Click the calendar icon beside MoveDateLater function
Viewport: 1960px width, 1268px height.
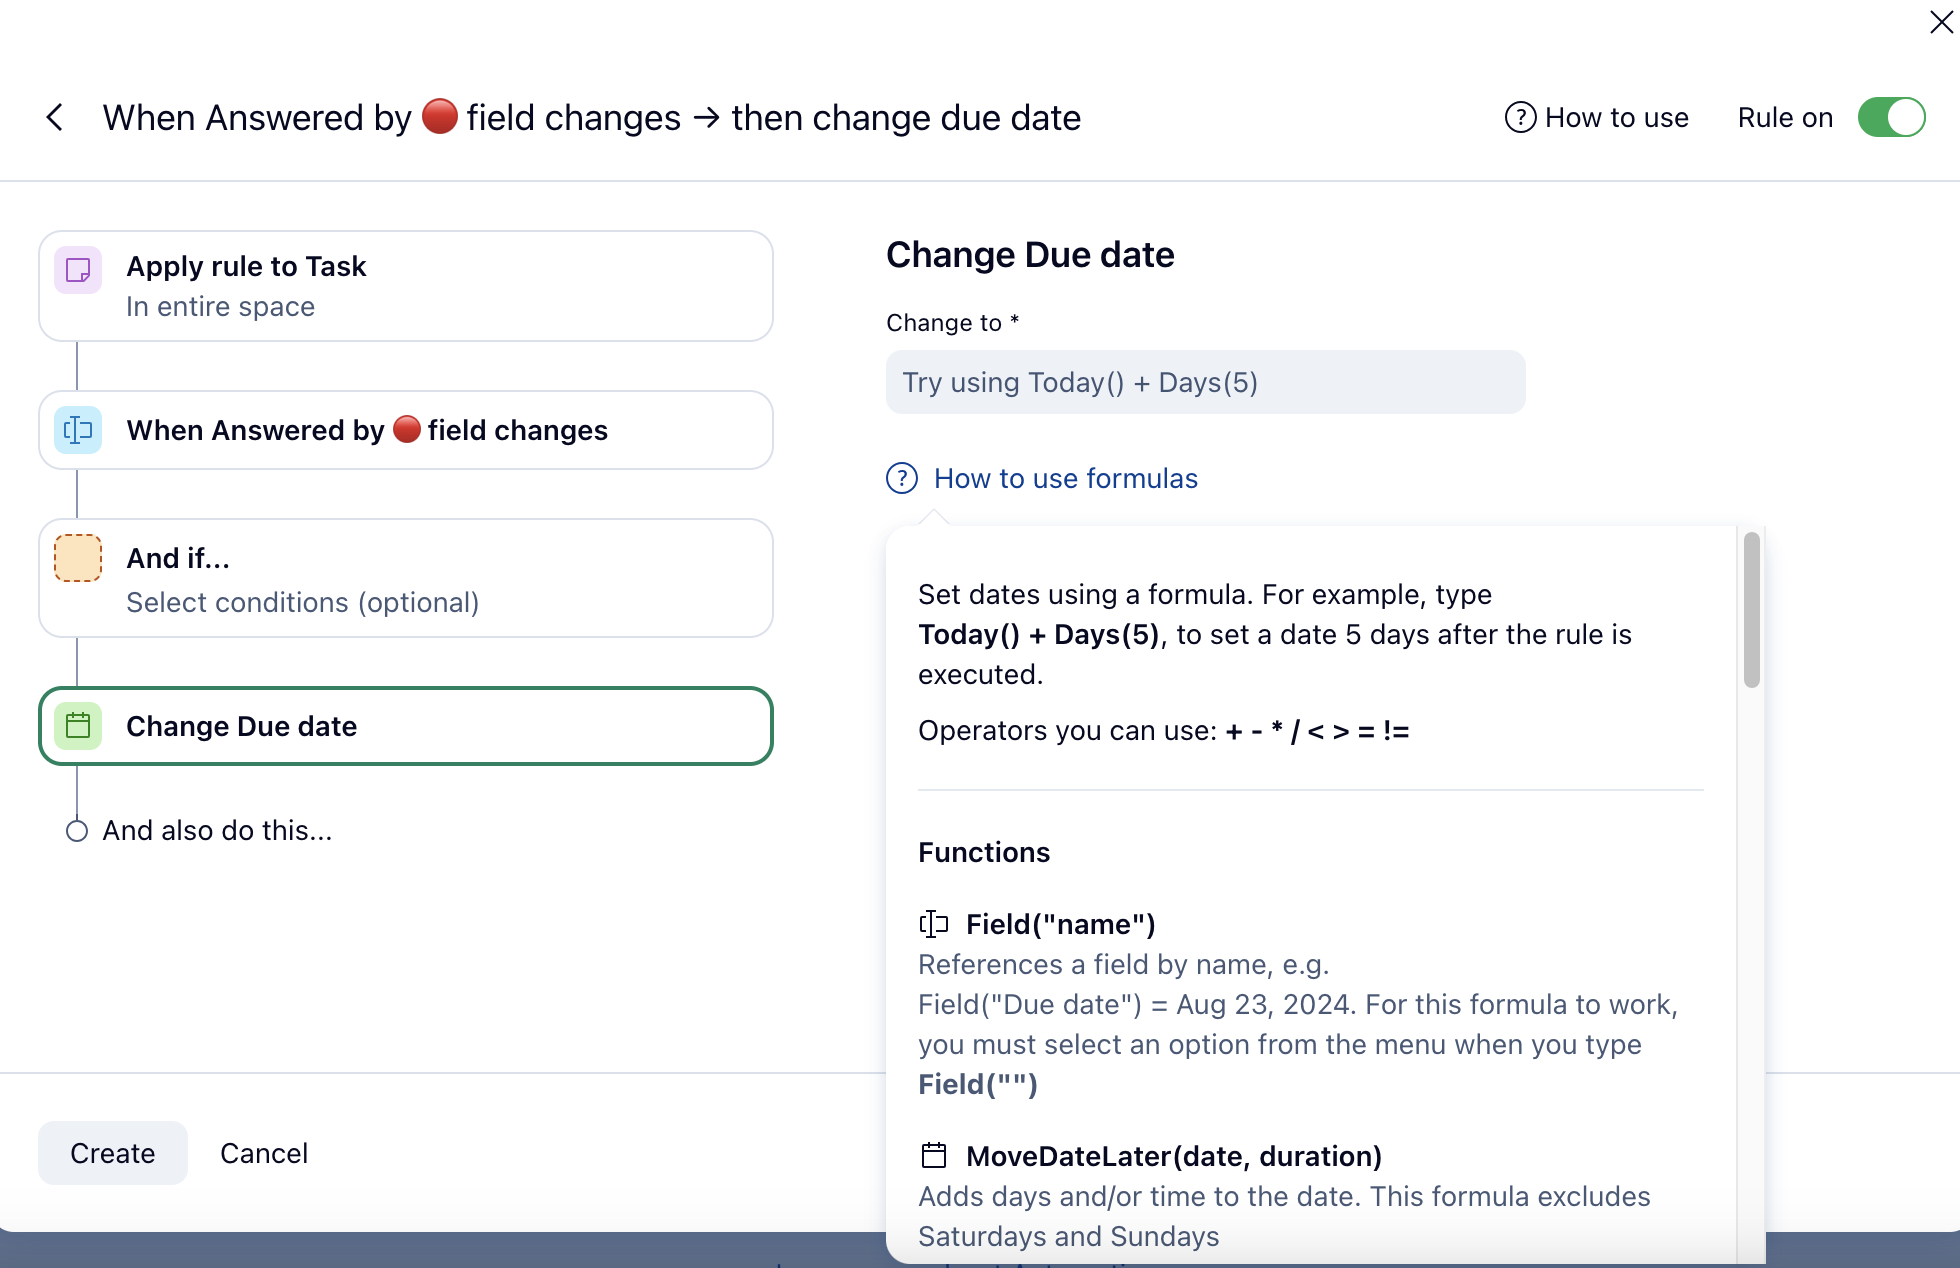point(933,1156)
